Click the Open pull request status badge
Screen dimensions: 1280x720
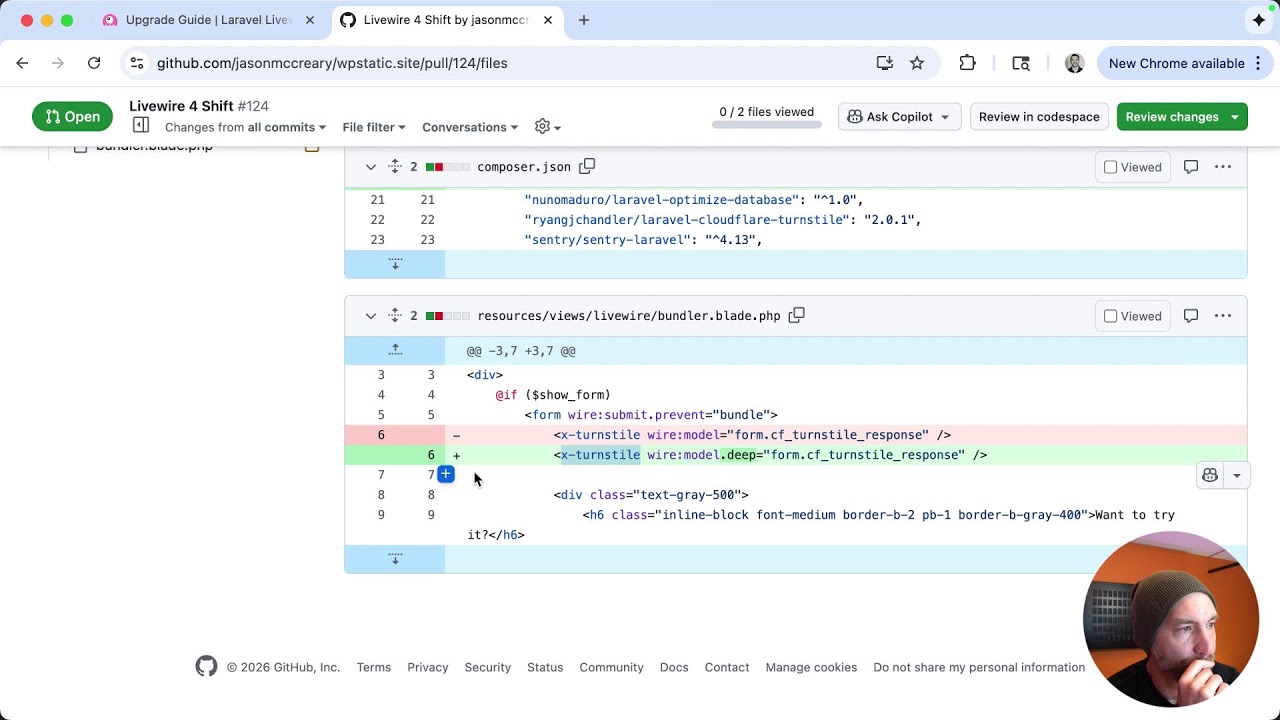point(73,117)
